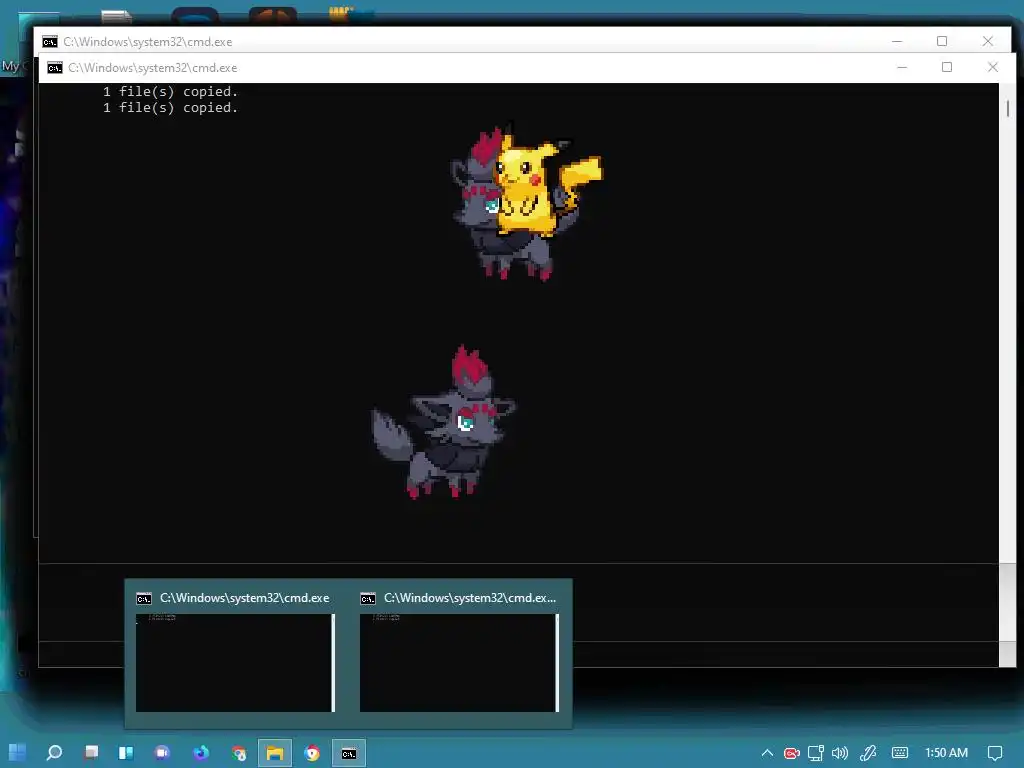The height and width of the screenshot is (768, 1024).
Task: Minimize the front cmd window
Action: (902, 67)
